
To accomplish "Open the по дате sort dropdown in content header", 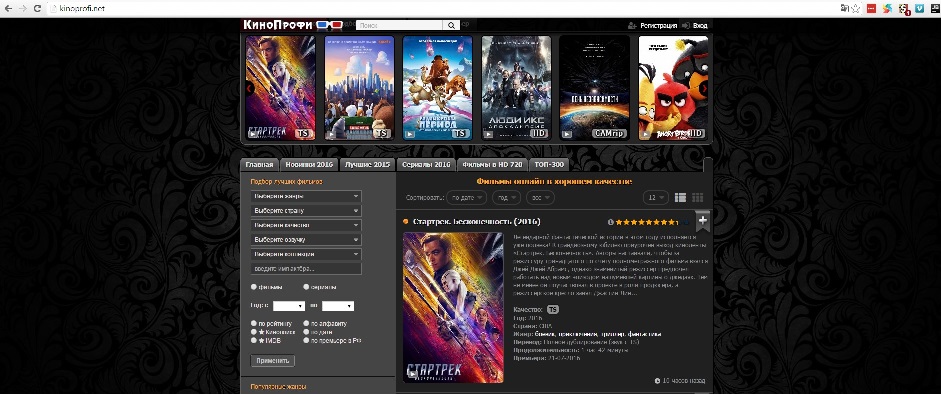I will click(x=466, y=197).
